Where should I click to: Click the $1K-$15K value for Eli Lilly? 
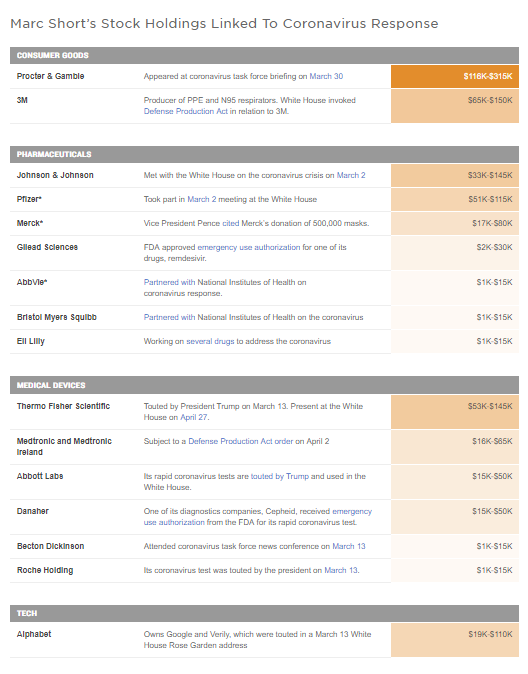click(494, 341)
